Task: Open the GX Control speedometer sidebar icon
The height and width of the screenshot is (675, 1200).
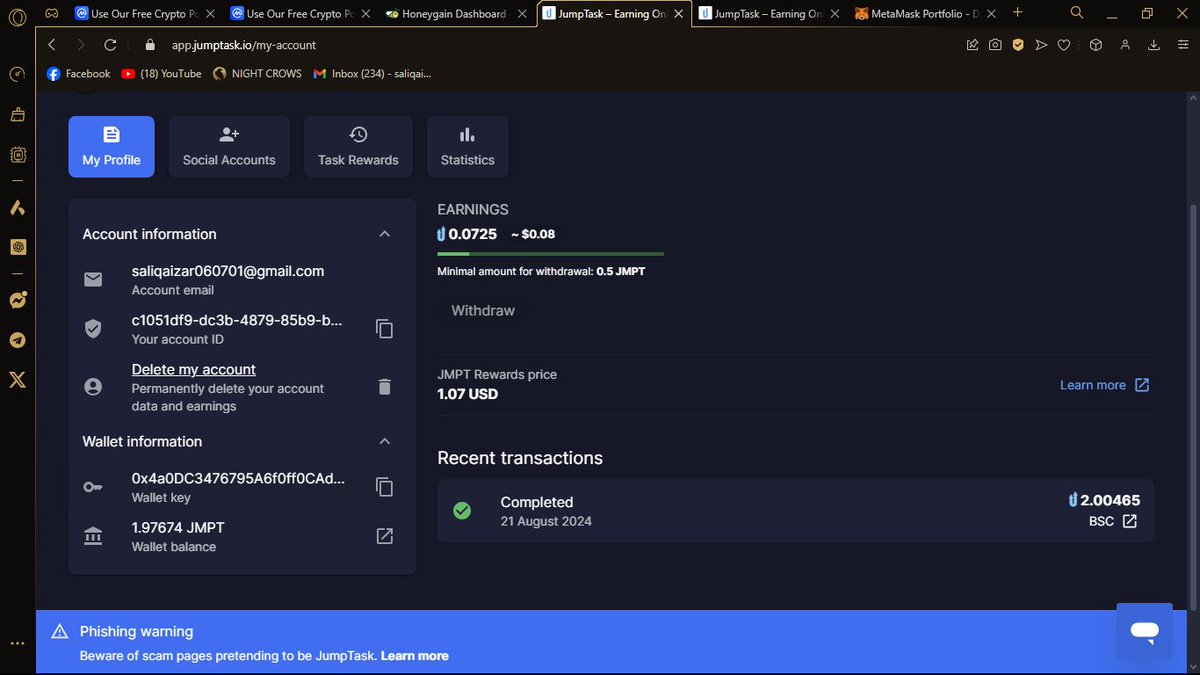Action: pyautogui.click(x=17, y=75)
